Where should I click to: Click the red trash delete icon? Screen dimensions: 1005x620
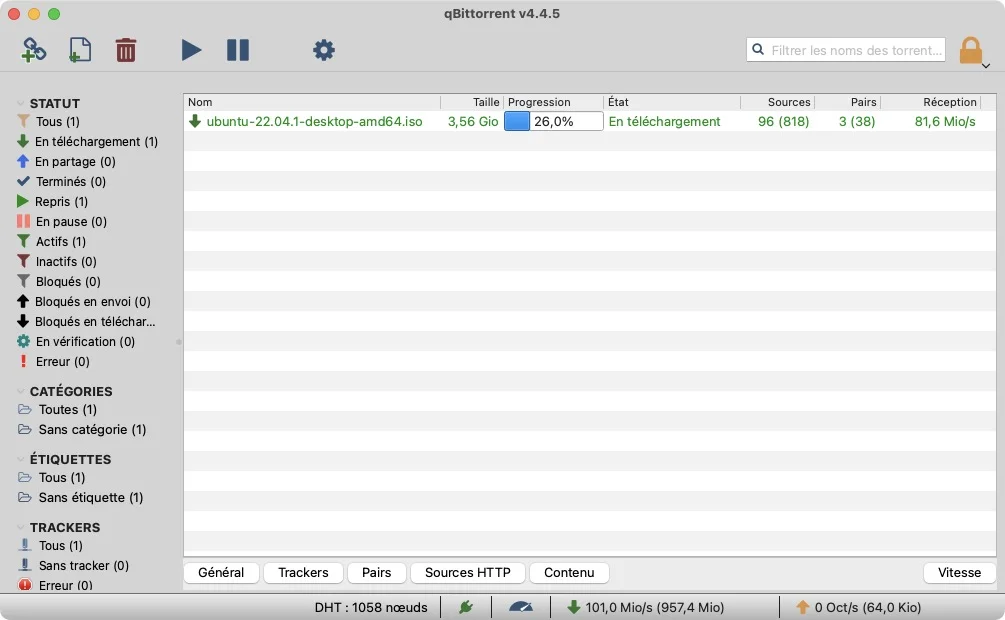pos(126,50)
